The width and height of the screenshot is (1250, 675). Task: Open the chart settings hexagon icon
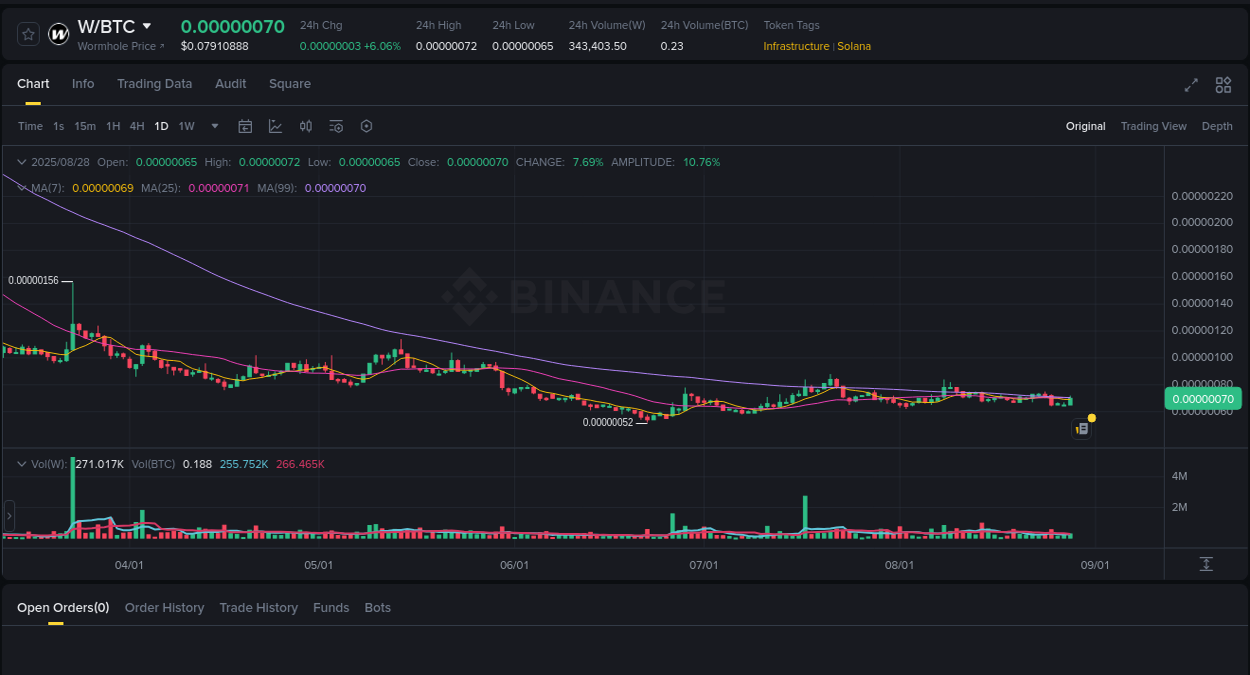pos(366,126)
